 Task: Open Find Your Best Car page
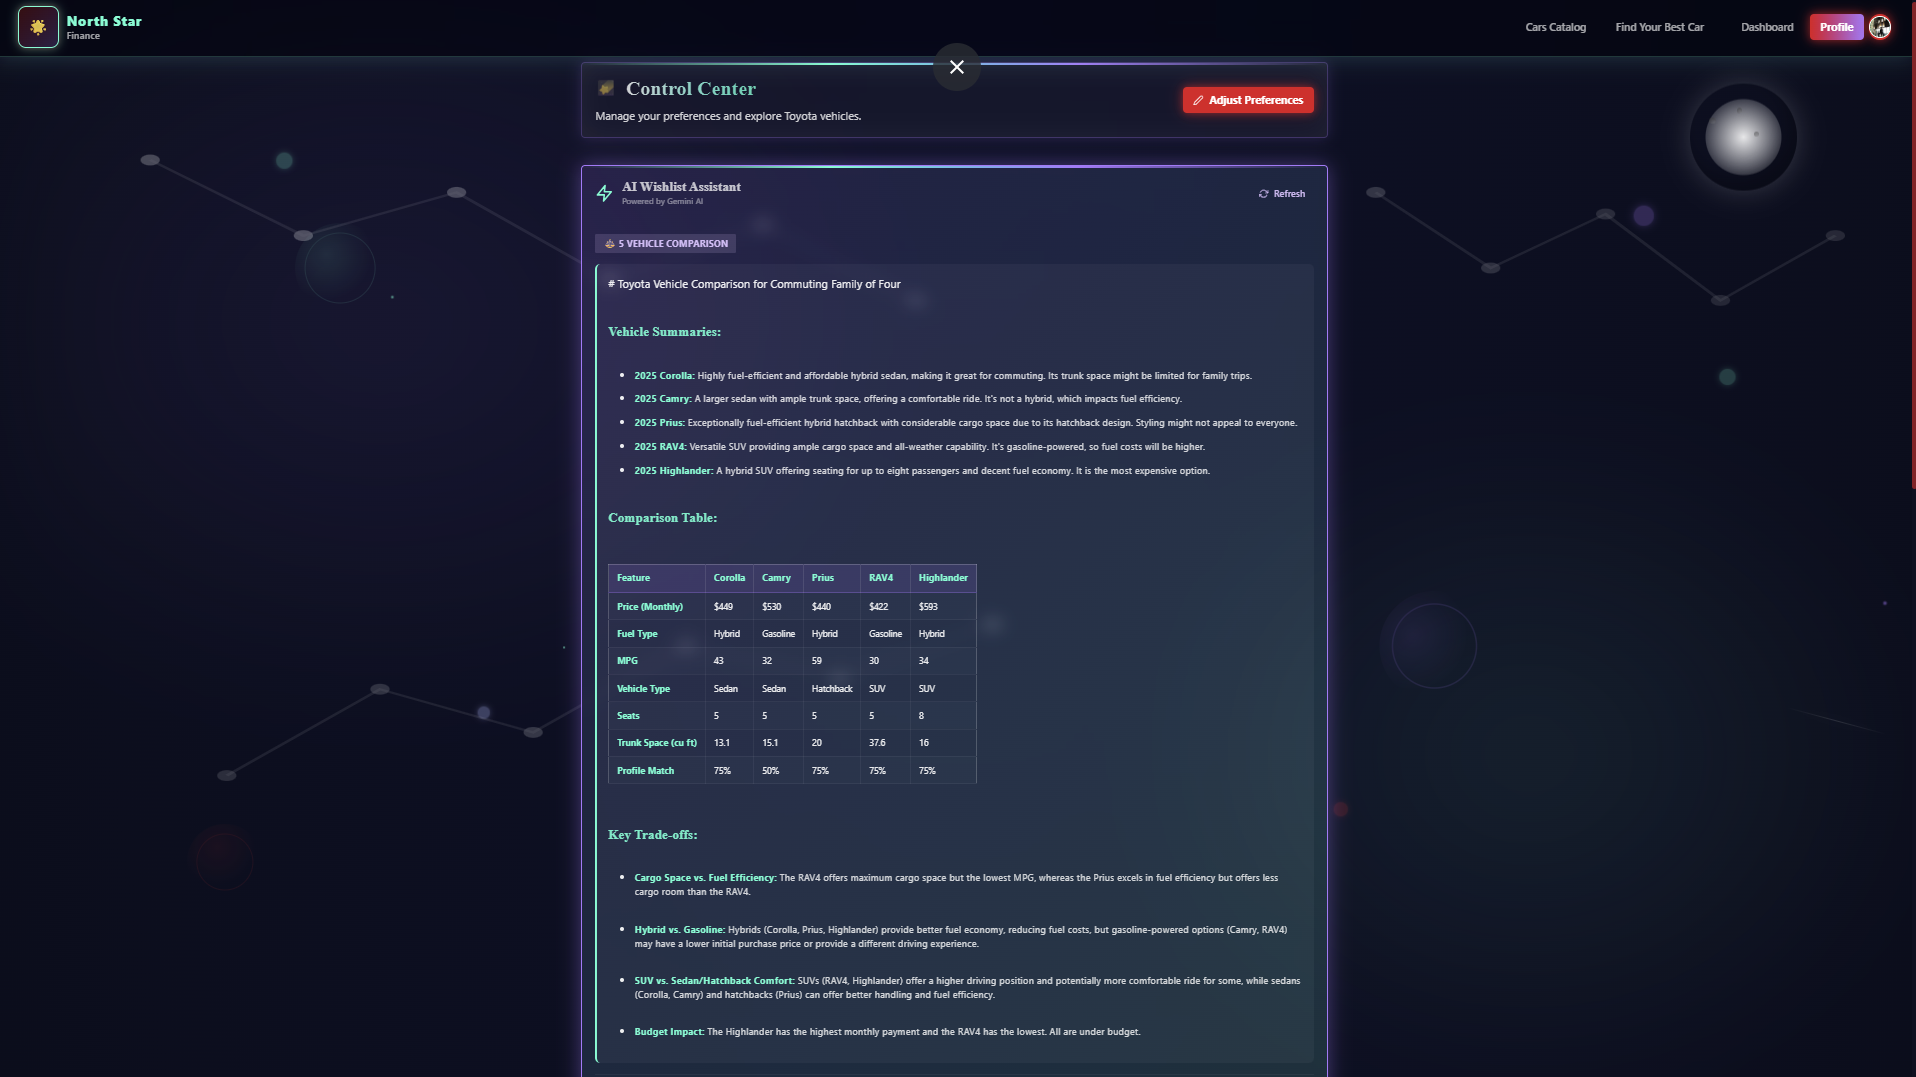click(1659, 27)
